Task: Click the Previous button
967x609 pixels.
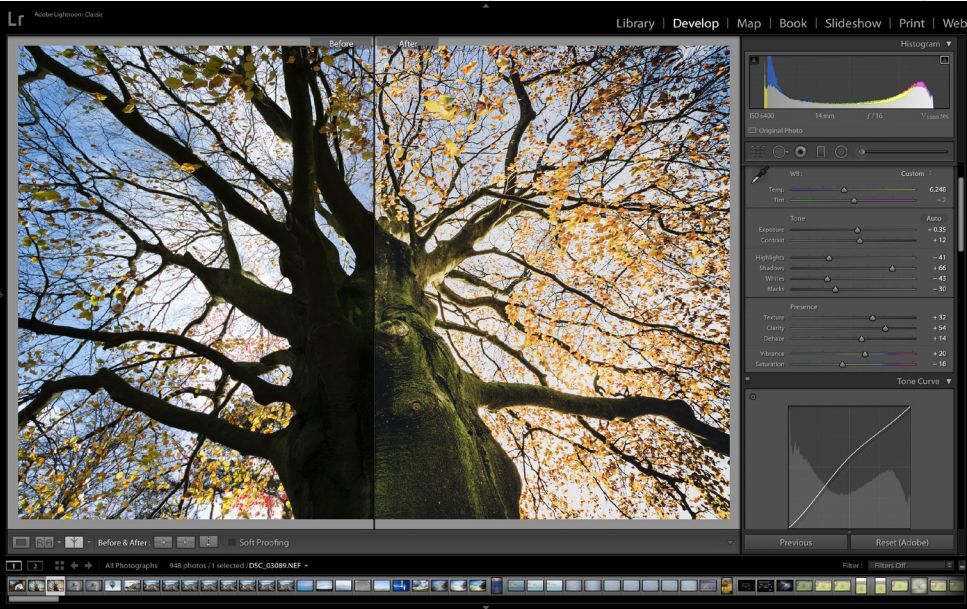Action: (x=795, y=542)
